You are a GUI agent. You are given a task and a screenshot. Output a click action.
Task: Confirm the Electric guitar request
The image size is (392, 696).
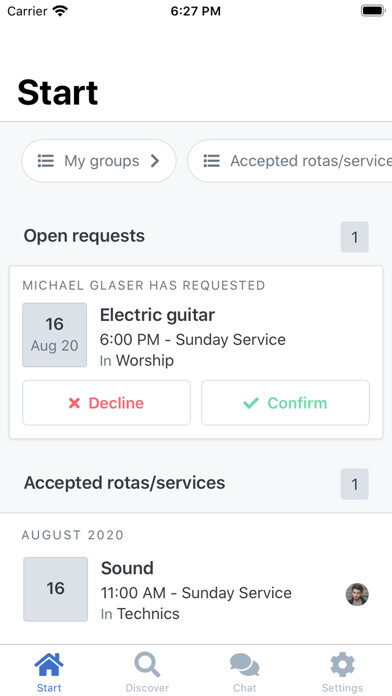coord(285,403)
